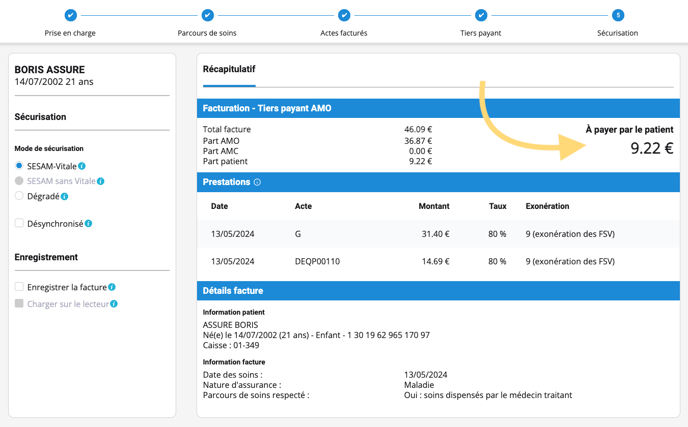
Task: Click the Actes facturés step label
Action: pyautogui.click(x=344, y=33)
